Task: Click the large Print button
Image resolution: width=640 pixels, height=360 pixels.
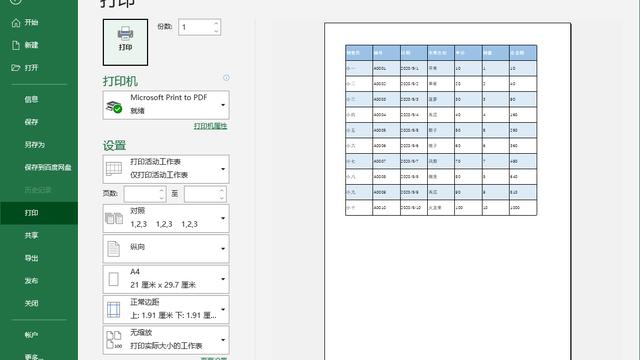Action: [x=125, y=42]
